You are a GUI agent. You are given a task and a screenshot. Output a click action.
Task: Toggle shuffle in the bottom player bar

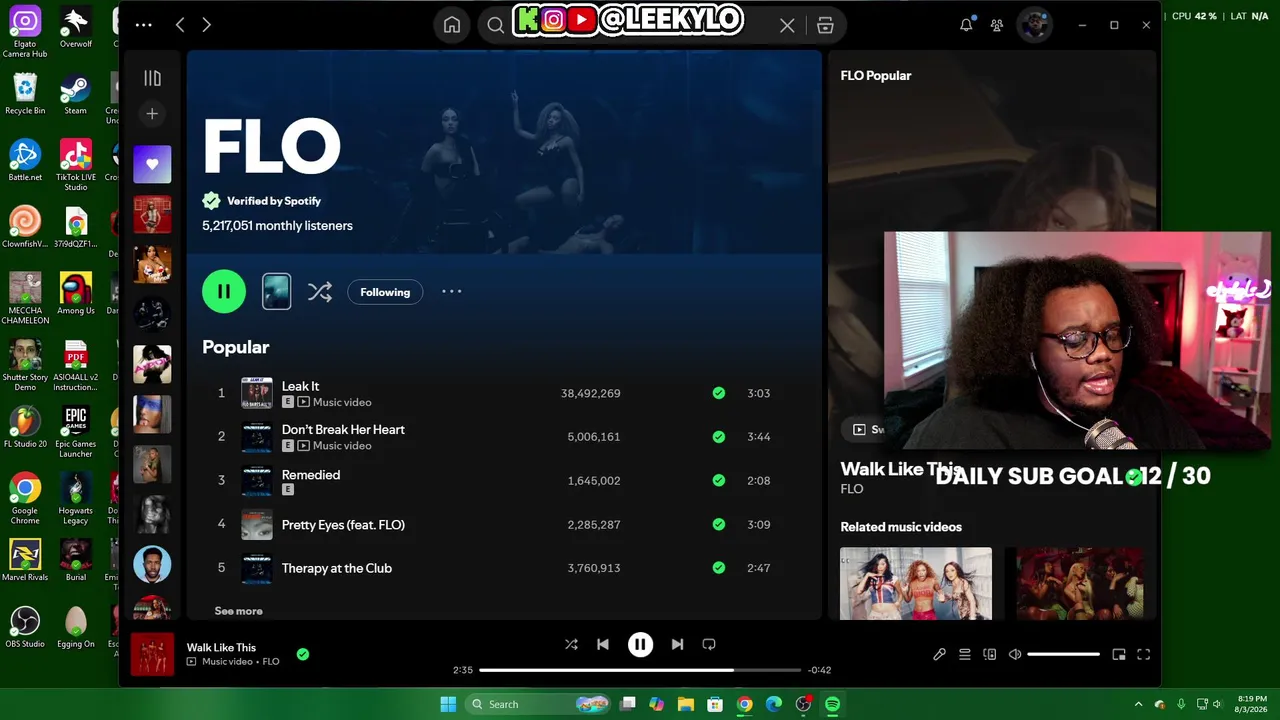coord(571,645)
